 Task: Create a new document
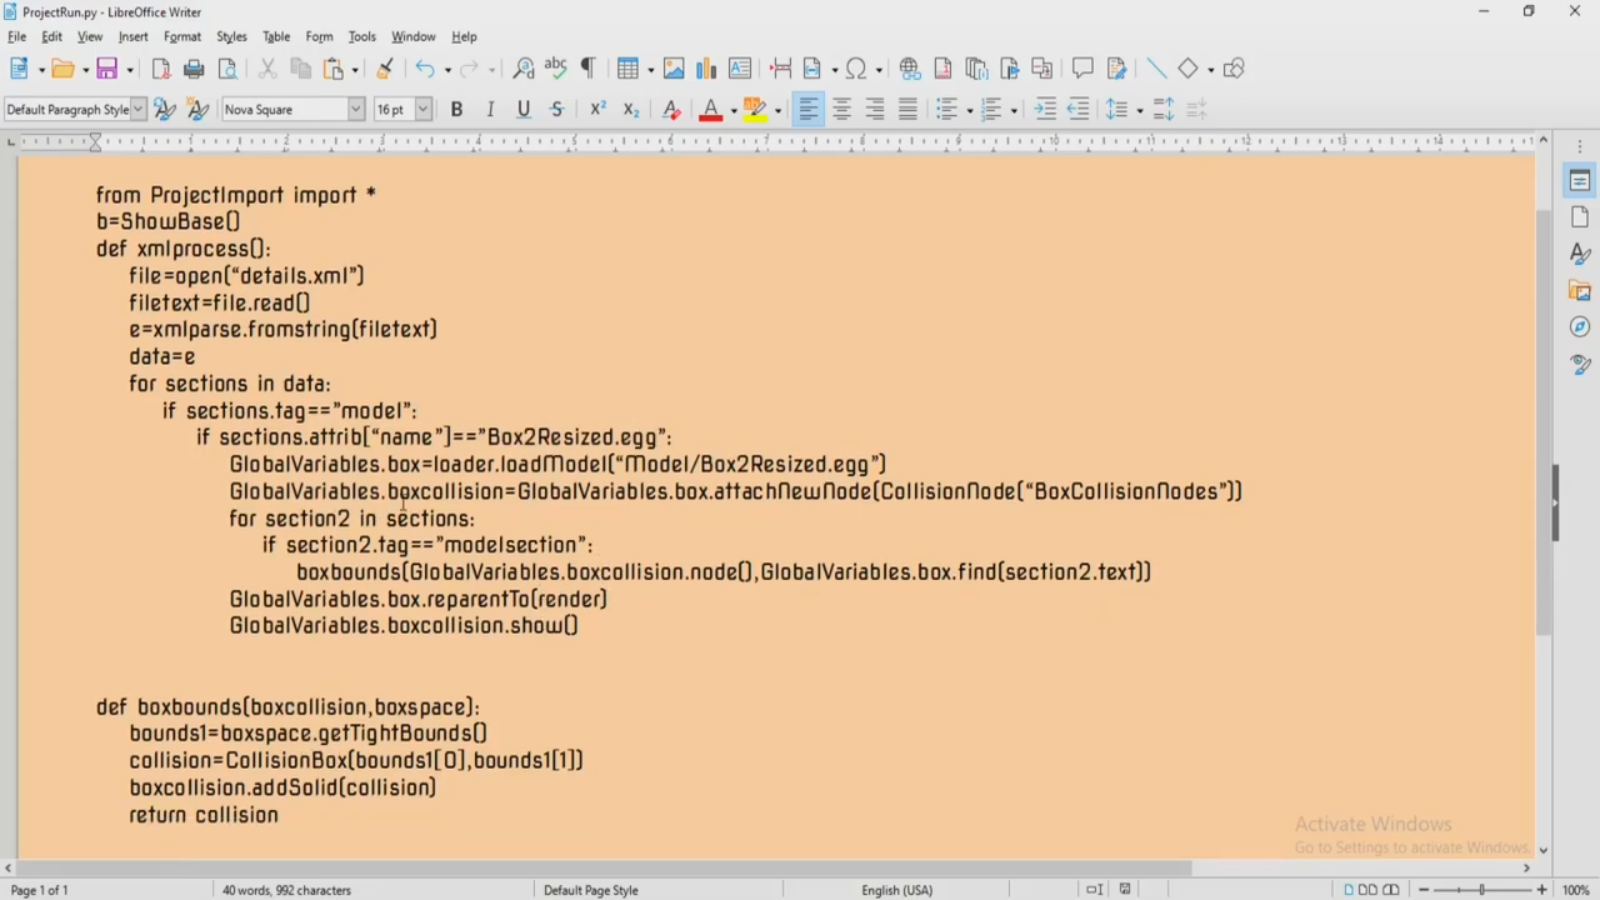19,68
